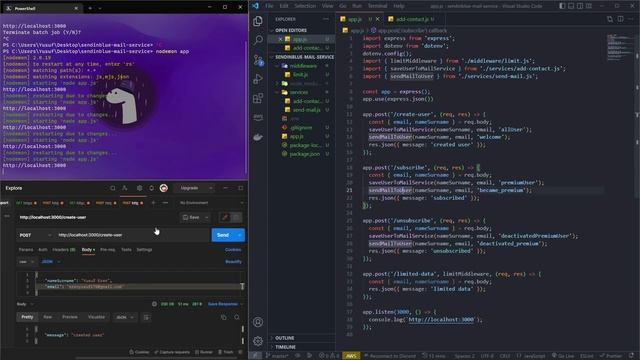Image resolution: width=640 pixels, height=360 pixels.
Task: Open the Search view in VS Code
Action: pos(258,40)
